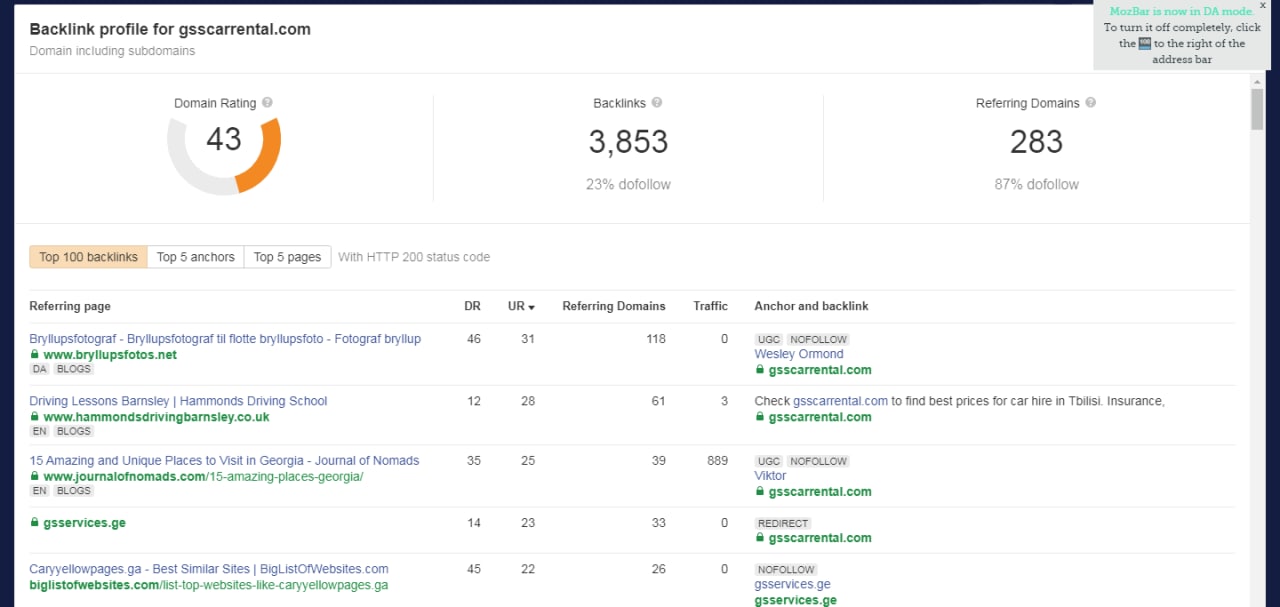Click the Referring Domains column header
Viewport: 1280px width, 607px height.
tap(614, 306)
